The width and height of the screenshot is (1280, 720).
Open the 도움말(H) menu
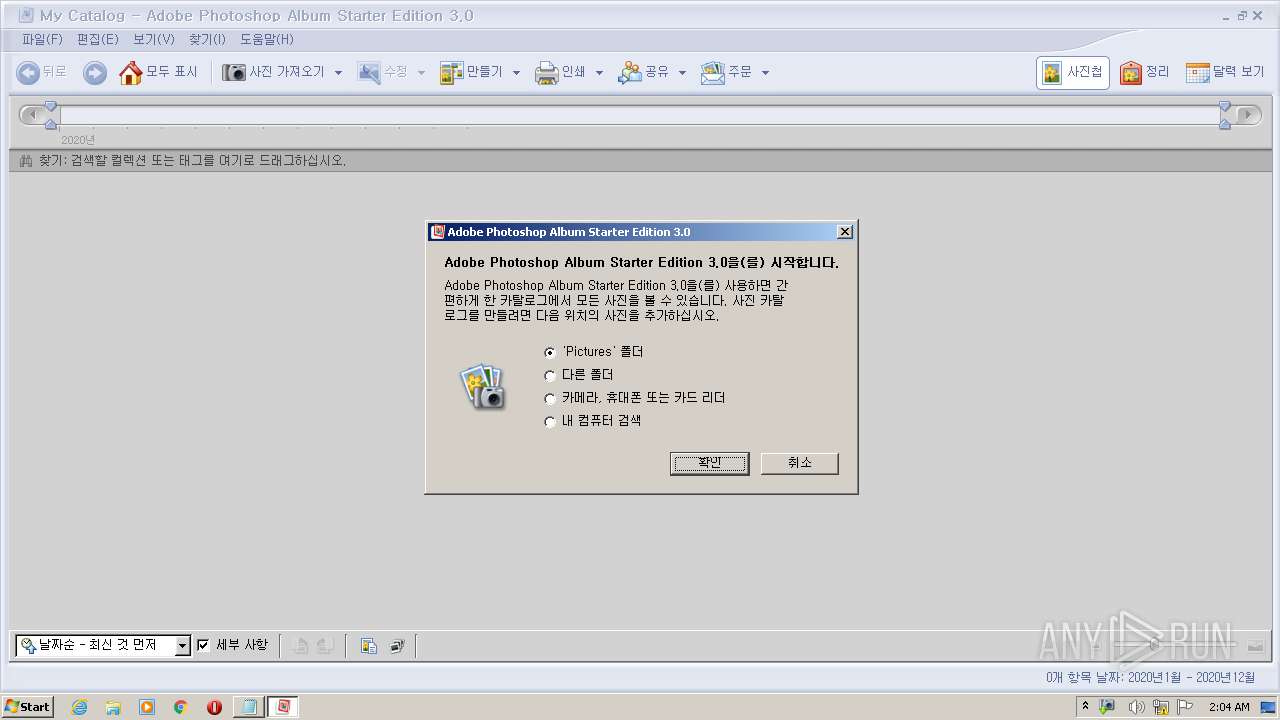267,39
